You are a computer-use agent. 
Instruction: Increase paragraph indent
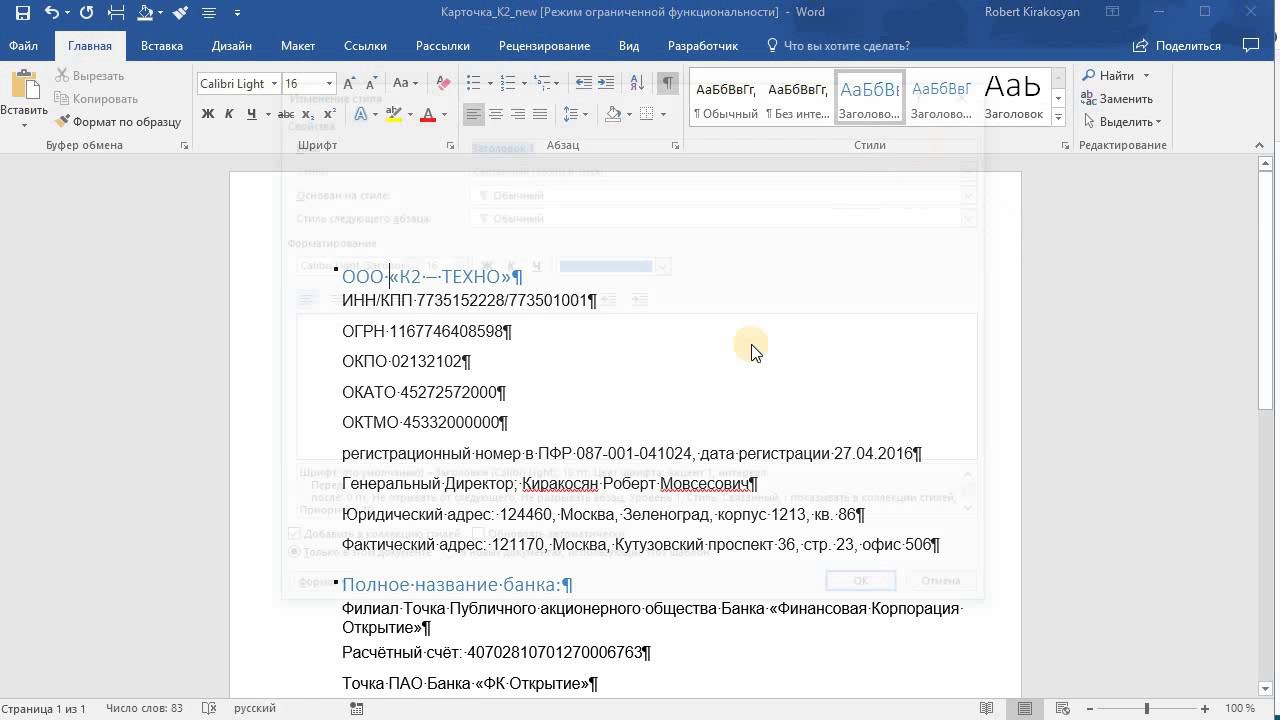pyautogui.click(x=607, y=83)
